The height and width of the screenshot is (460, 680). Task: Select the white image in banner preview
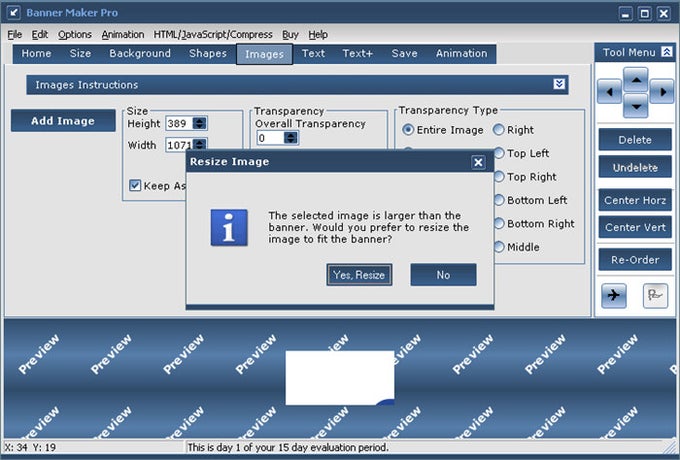pos(340,378)
